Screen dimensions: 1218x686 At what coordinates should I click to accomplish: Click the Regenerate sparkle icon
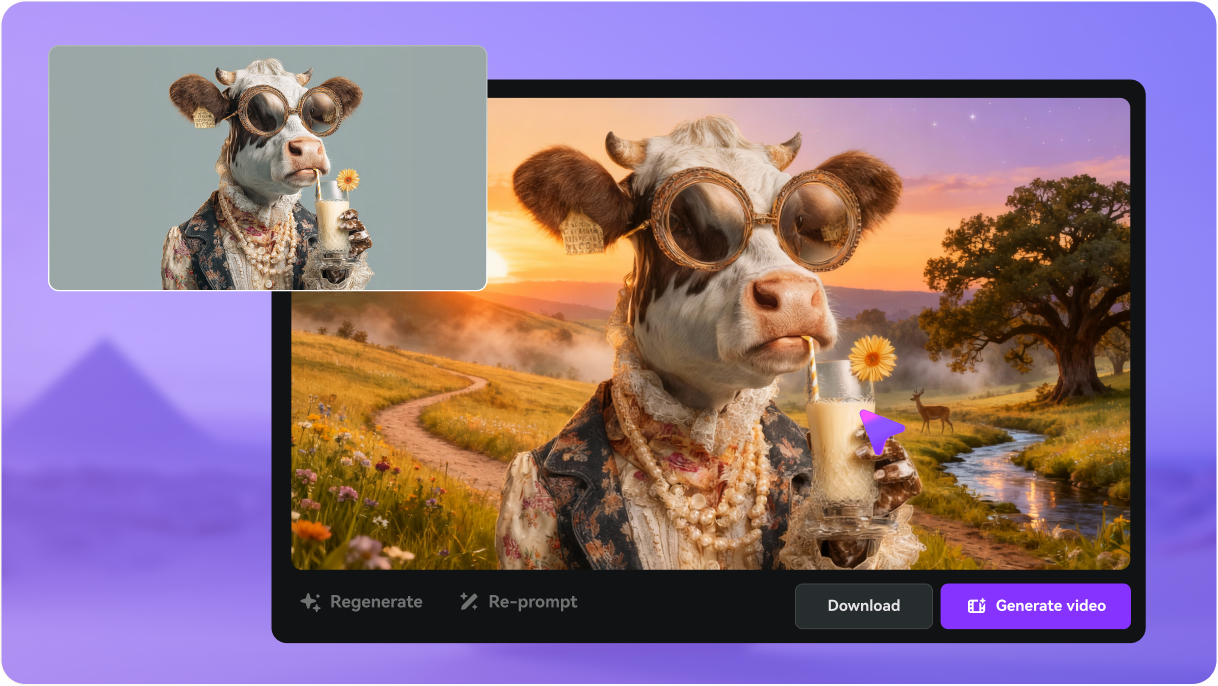point(310,602)
